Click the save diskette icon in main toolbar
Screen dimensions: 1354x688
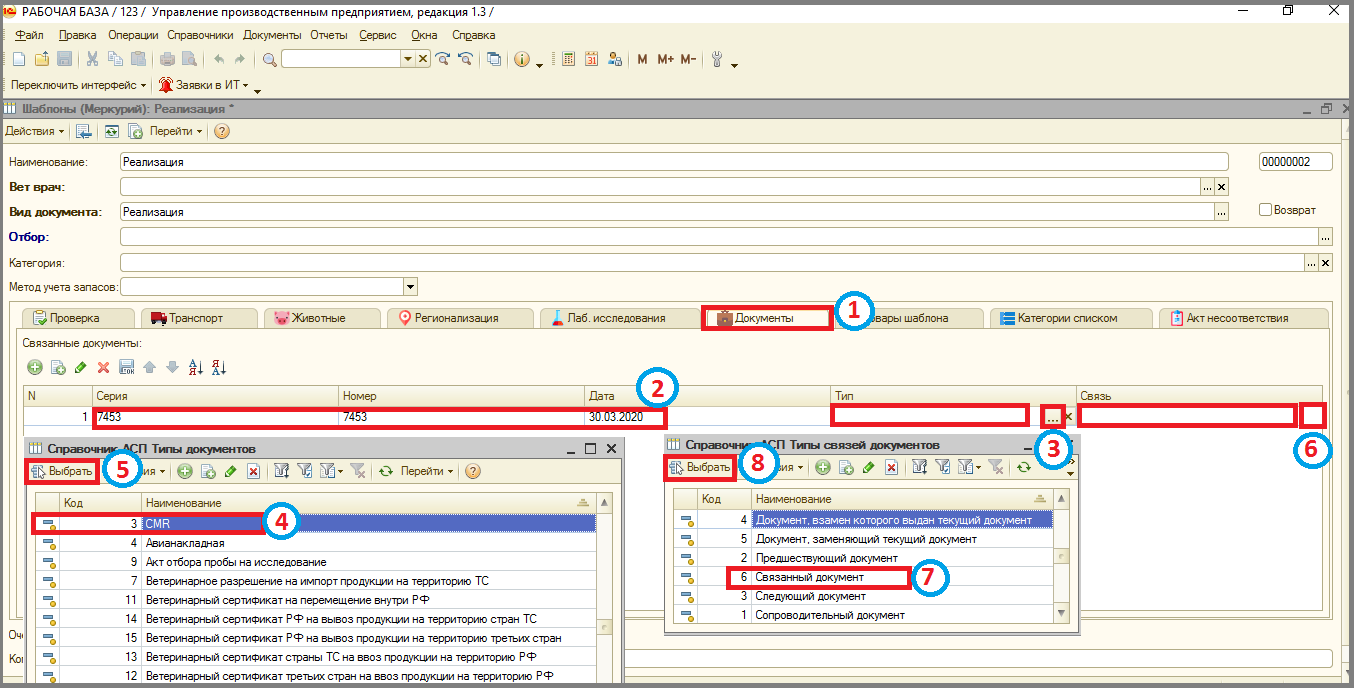[64, 59]
